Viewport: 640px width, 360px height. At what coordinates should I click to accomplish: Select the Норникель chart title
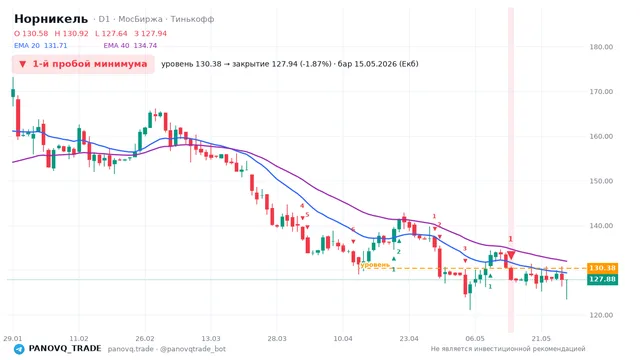tap(51, 19)
